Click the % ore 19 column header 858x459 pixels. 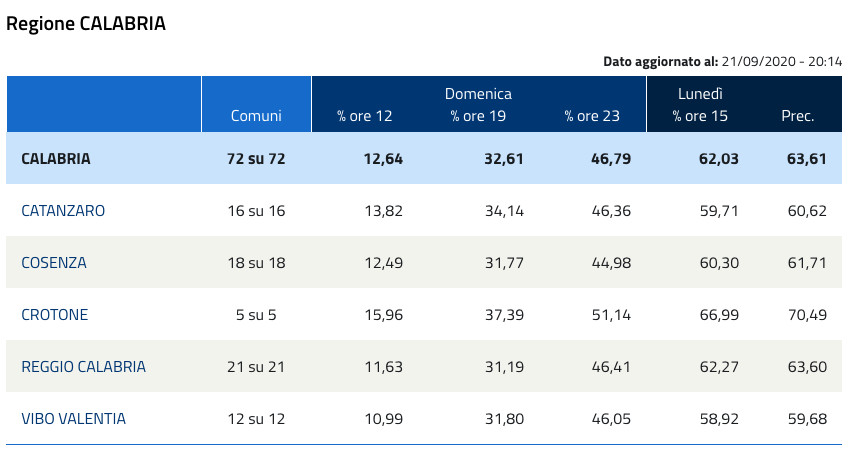click(478, 116)
